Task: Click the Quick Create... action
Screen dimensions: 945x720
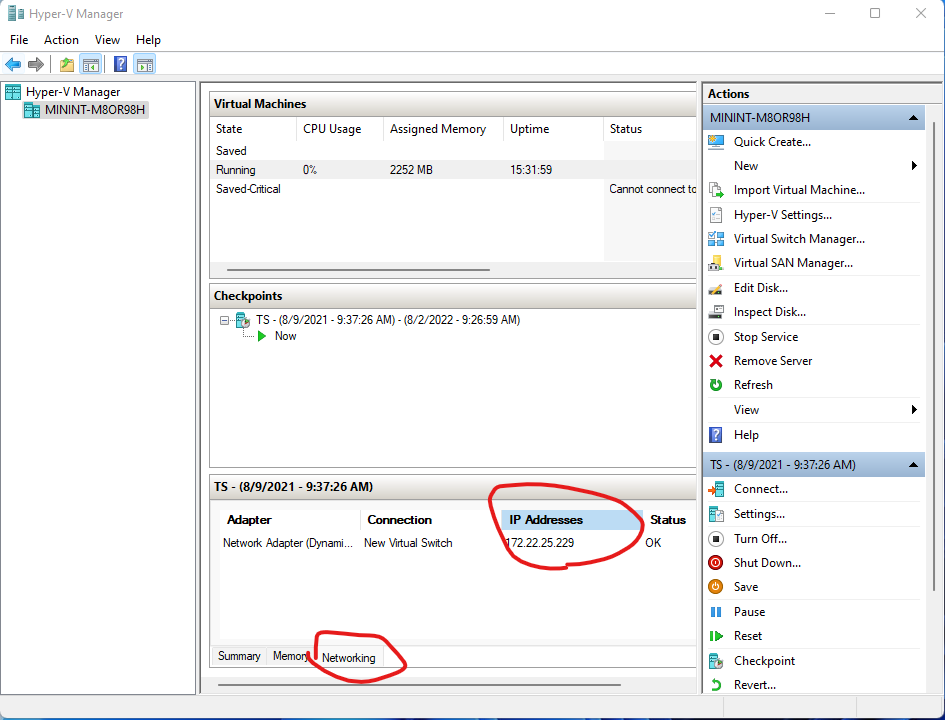Action: pyautogui.click(x=772, y=142)
